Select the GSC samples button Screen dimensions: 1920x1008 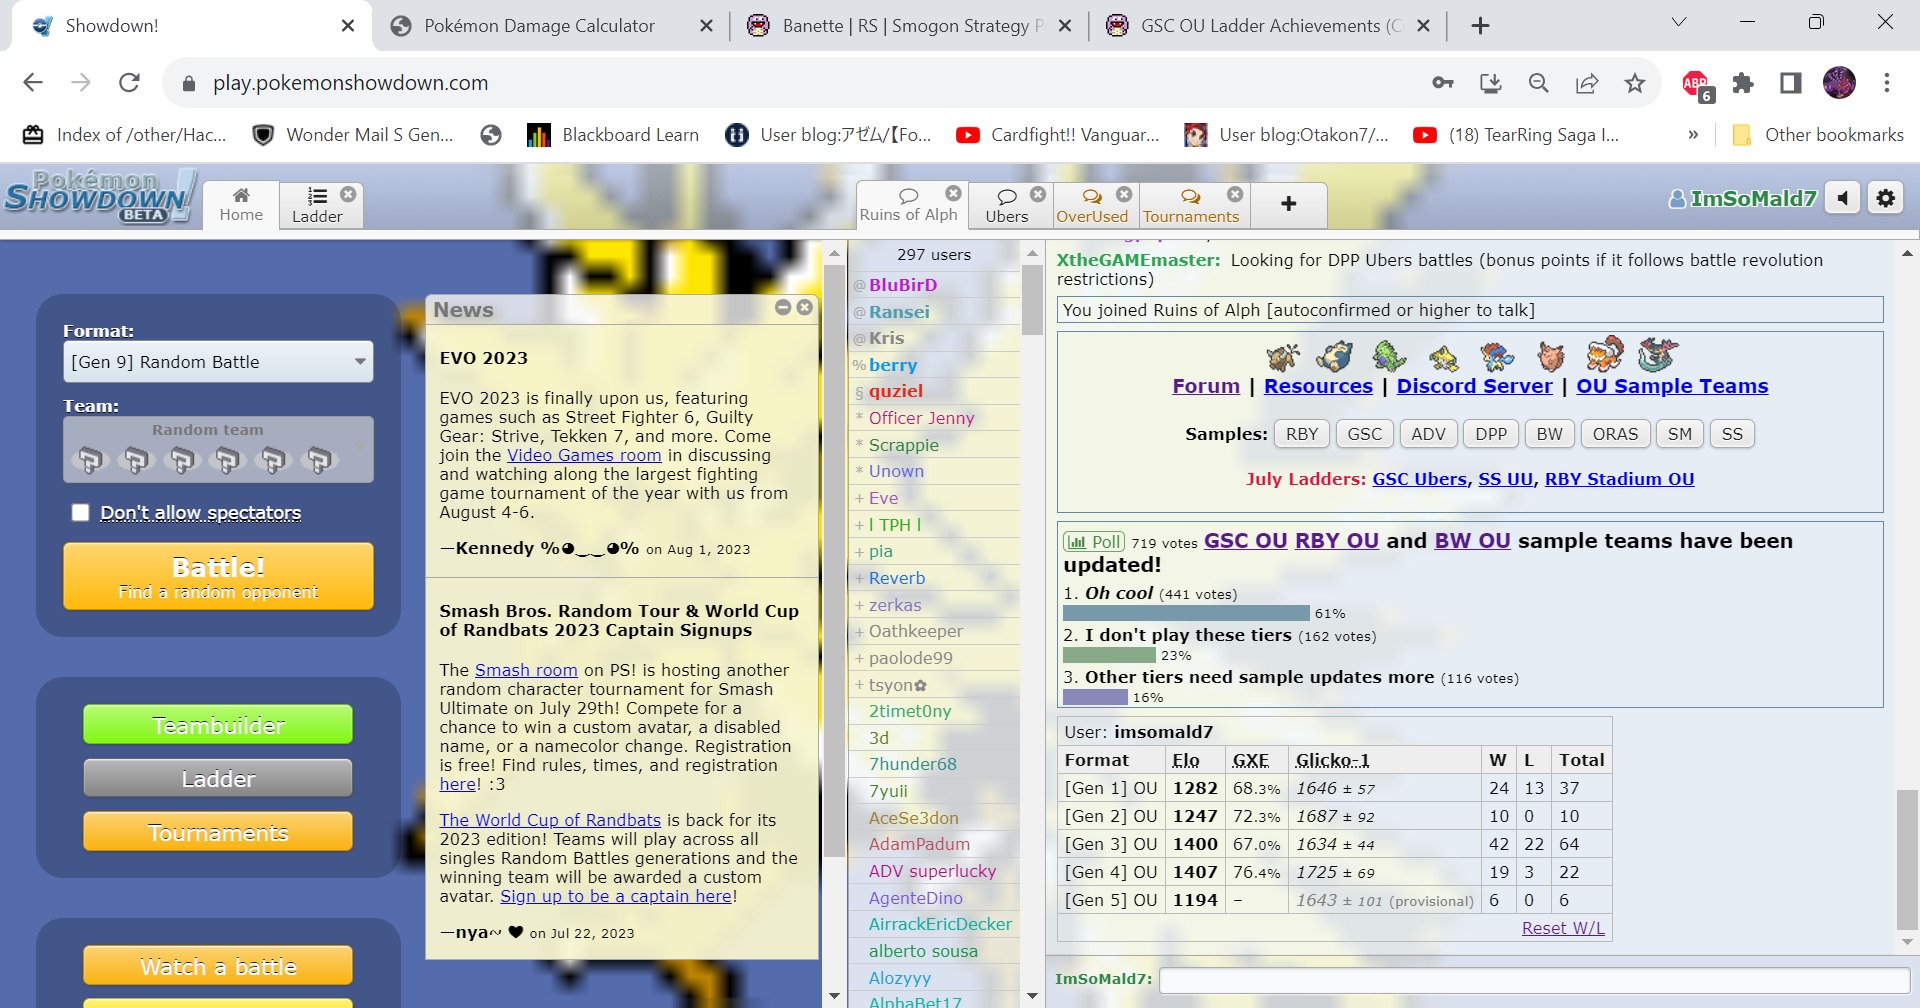click(1364, 434)
